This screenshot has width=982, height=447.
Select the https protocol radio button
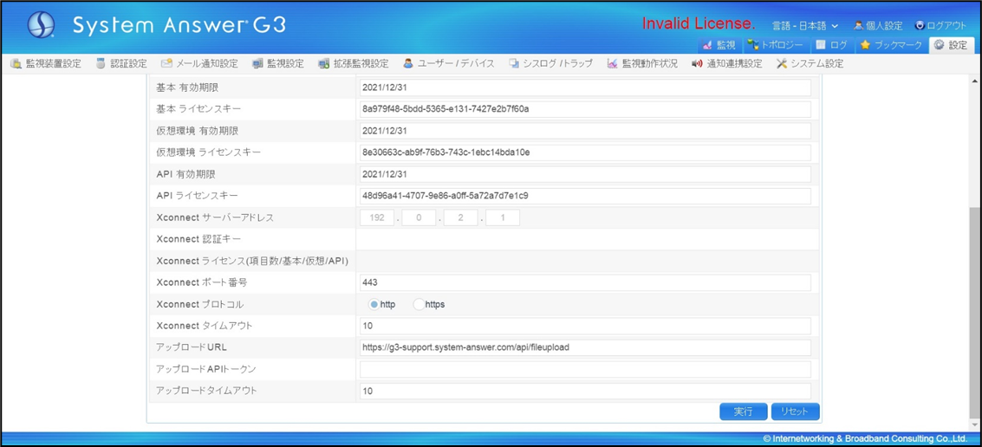click(419, 304)
